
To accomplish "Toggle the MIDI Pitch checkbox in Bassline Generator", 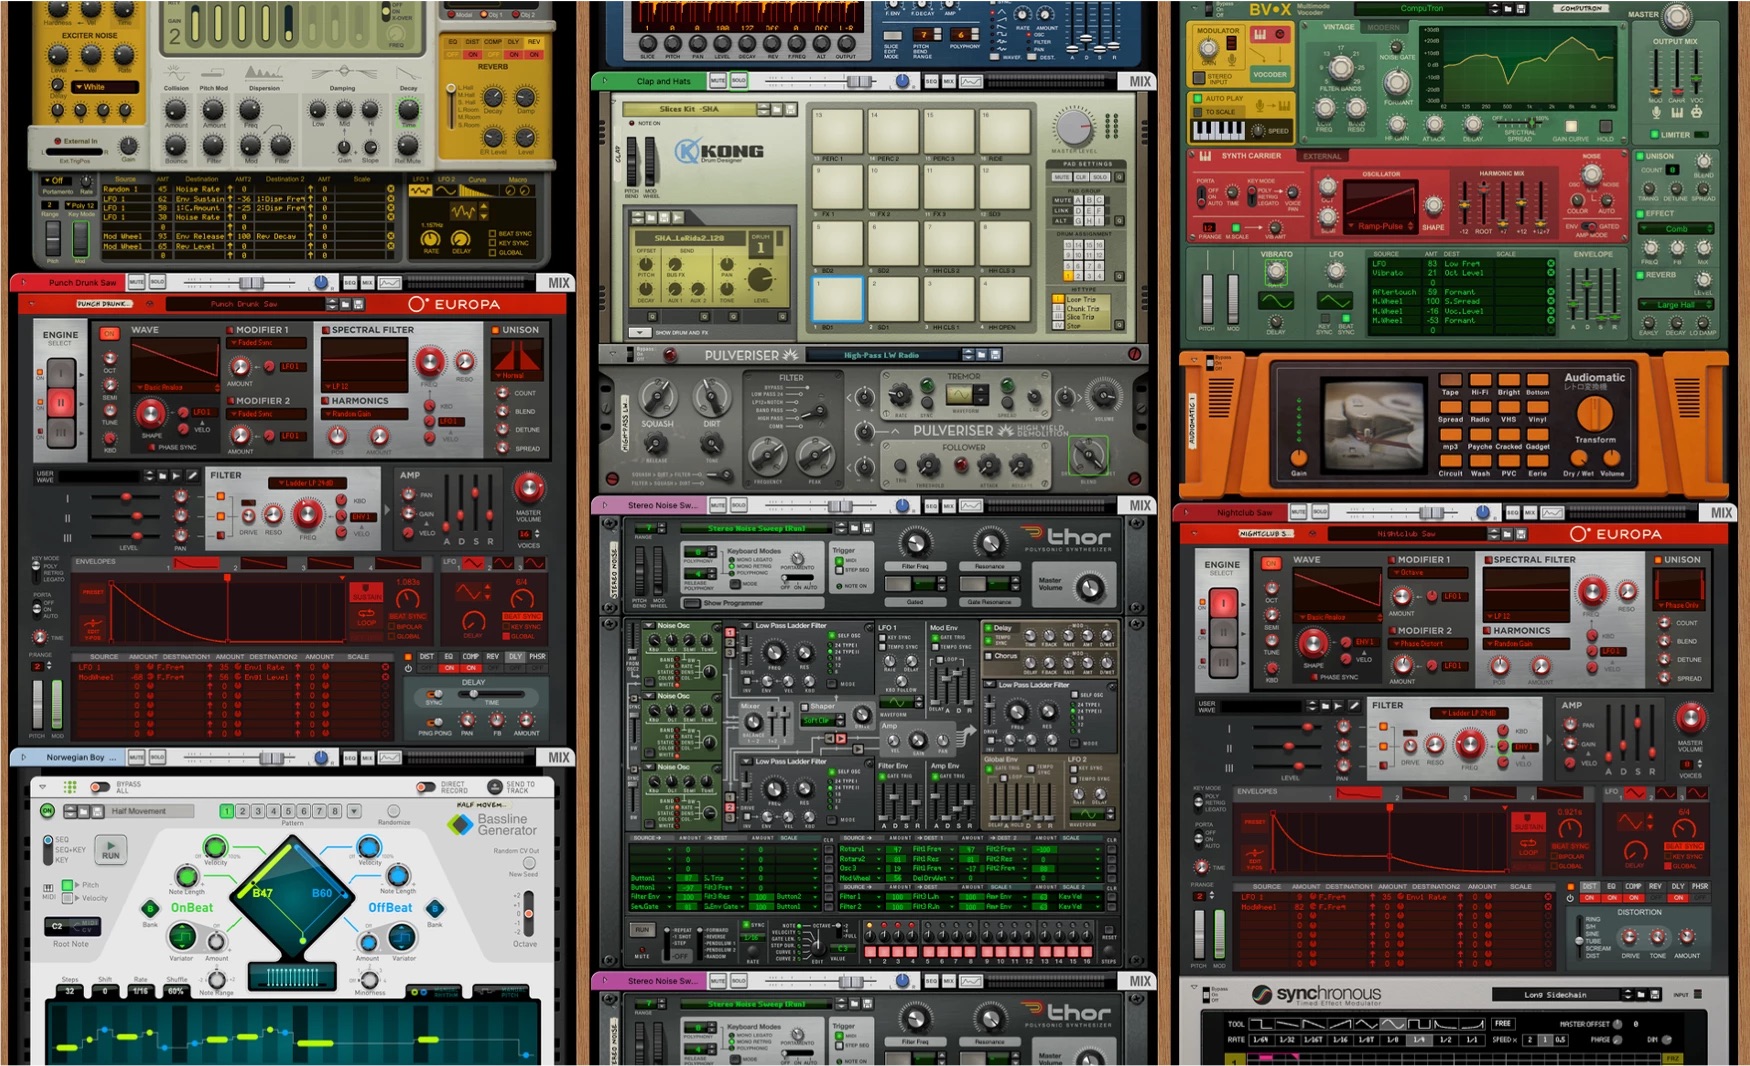I will point(68,885).
